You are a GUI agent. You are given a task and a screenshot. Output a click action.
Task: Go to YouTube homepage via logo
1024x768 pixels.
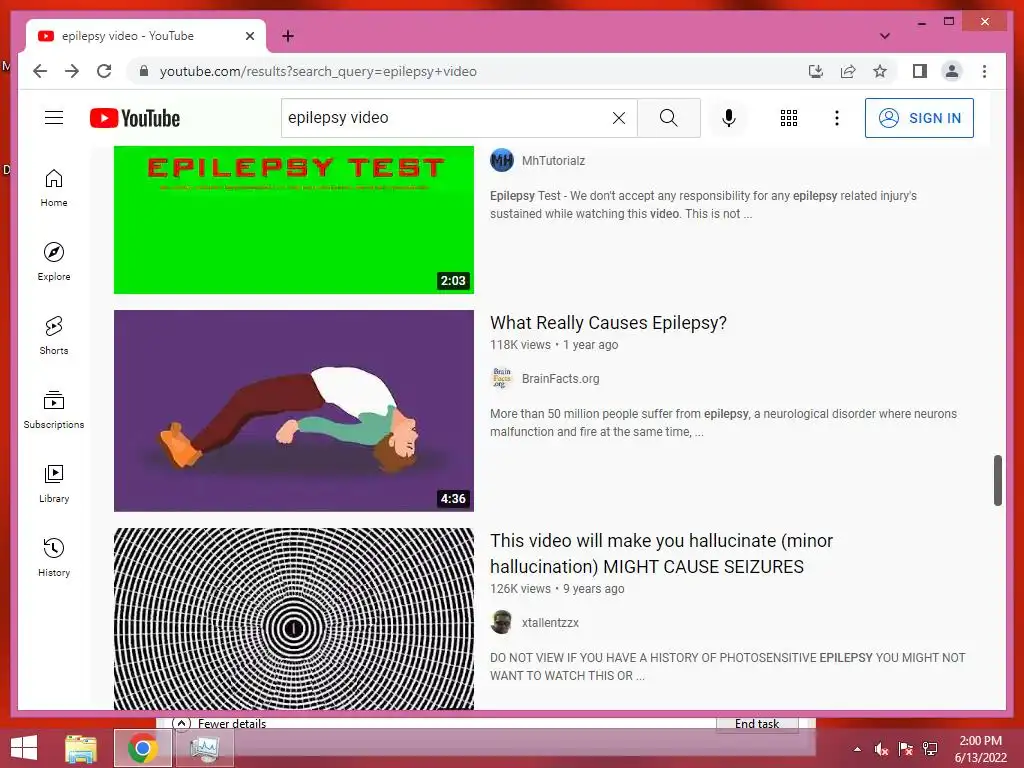135,118
